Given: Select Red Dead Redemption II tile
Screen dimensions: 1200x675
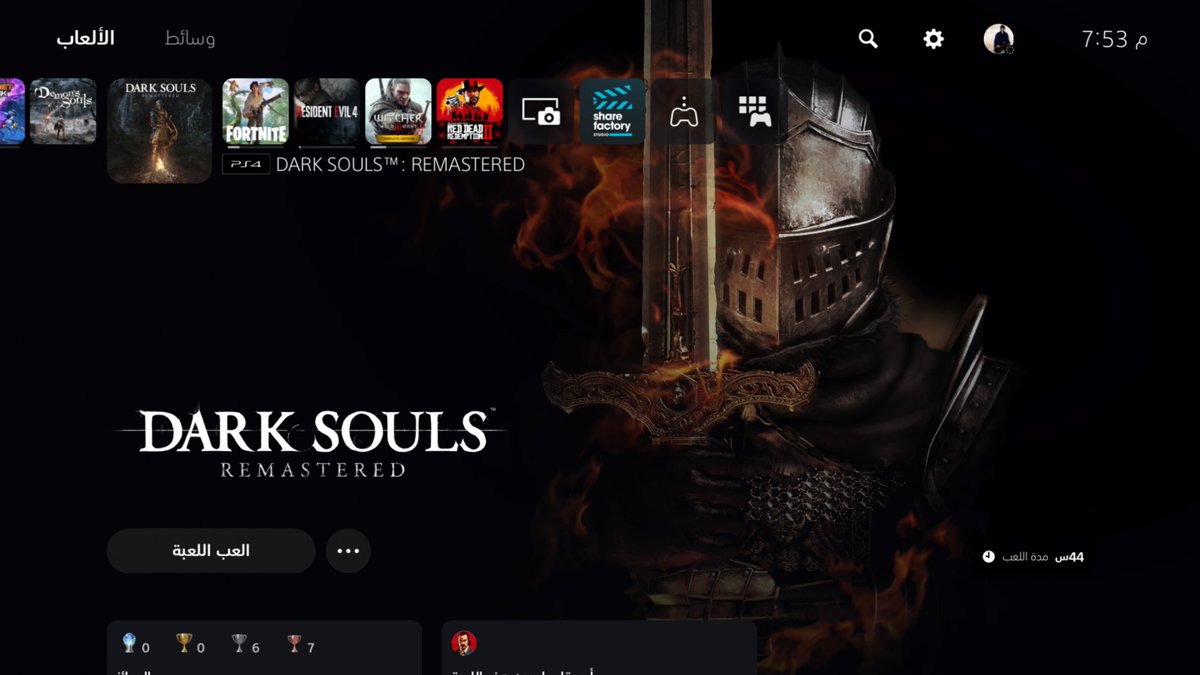Looking at the screenshot, I should tap(470, 111).
